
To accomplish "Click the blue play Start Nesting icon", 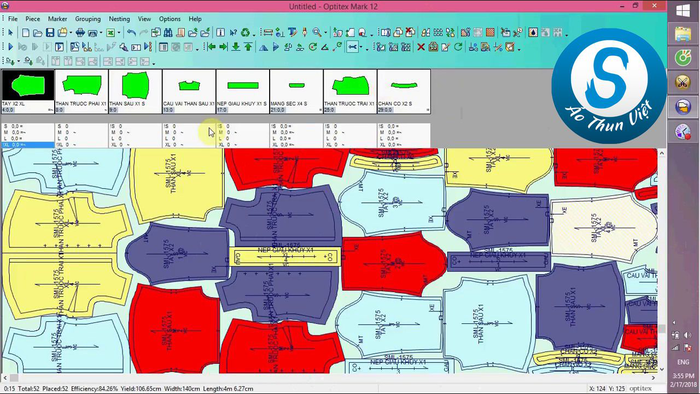I will (x=11, y=47).
